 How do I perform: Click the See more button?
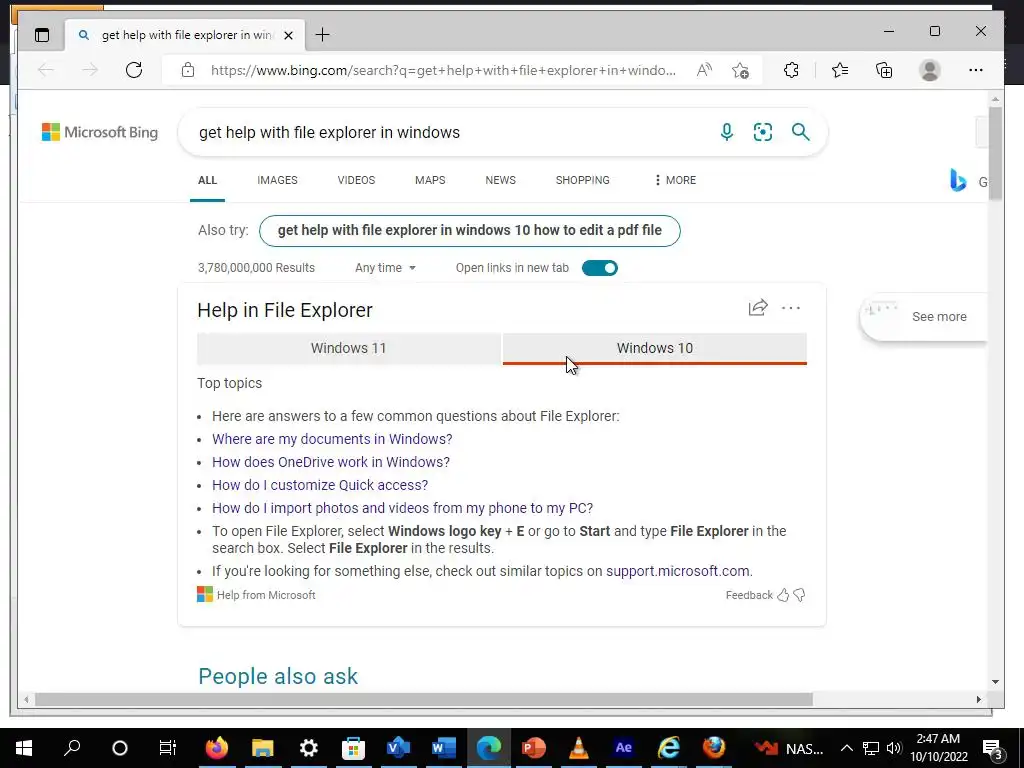tap(923, 317)
